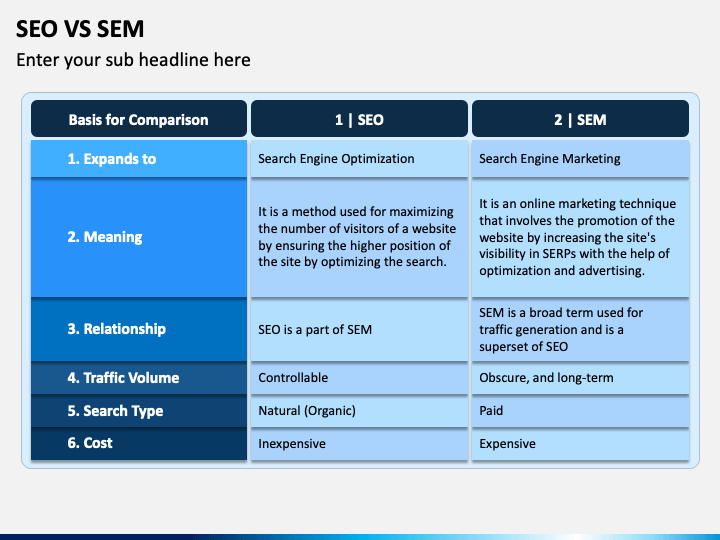Click the 'Search Engine Optimization' cell
The image size is (720, 540).
coord(359,159)
